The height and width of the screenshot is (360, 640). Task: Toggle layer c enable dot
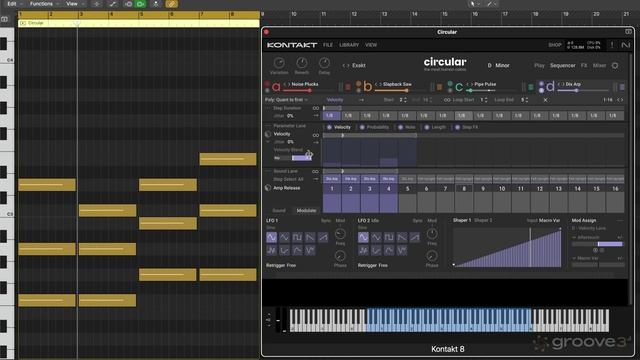point(450,84)
